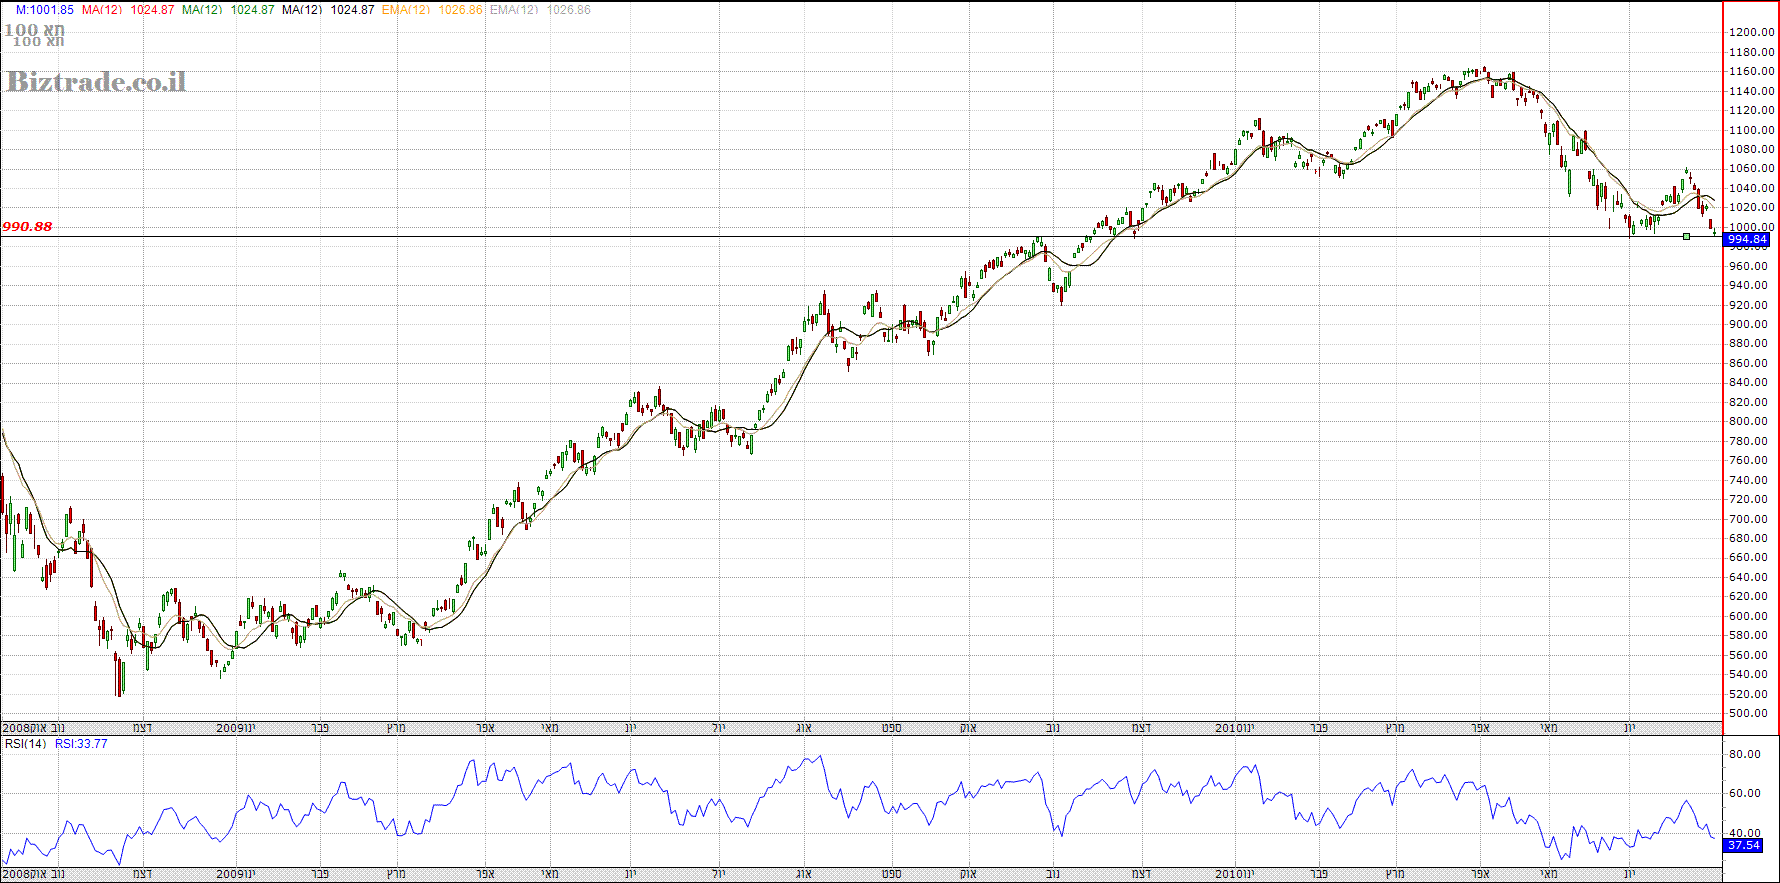Select the red MA(12) indicator label
Image resolution: width=1780 pixels, height=883 pixels.
[102, 10]
